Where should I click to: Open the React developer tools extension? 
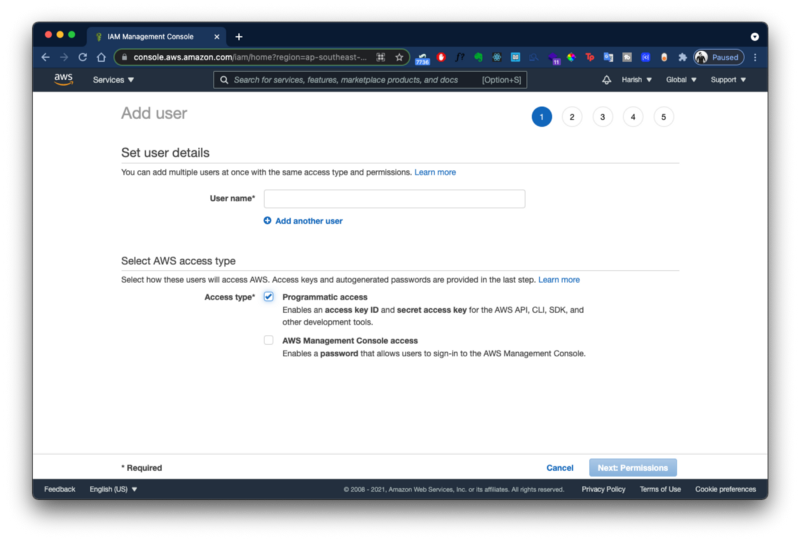496,57
